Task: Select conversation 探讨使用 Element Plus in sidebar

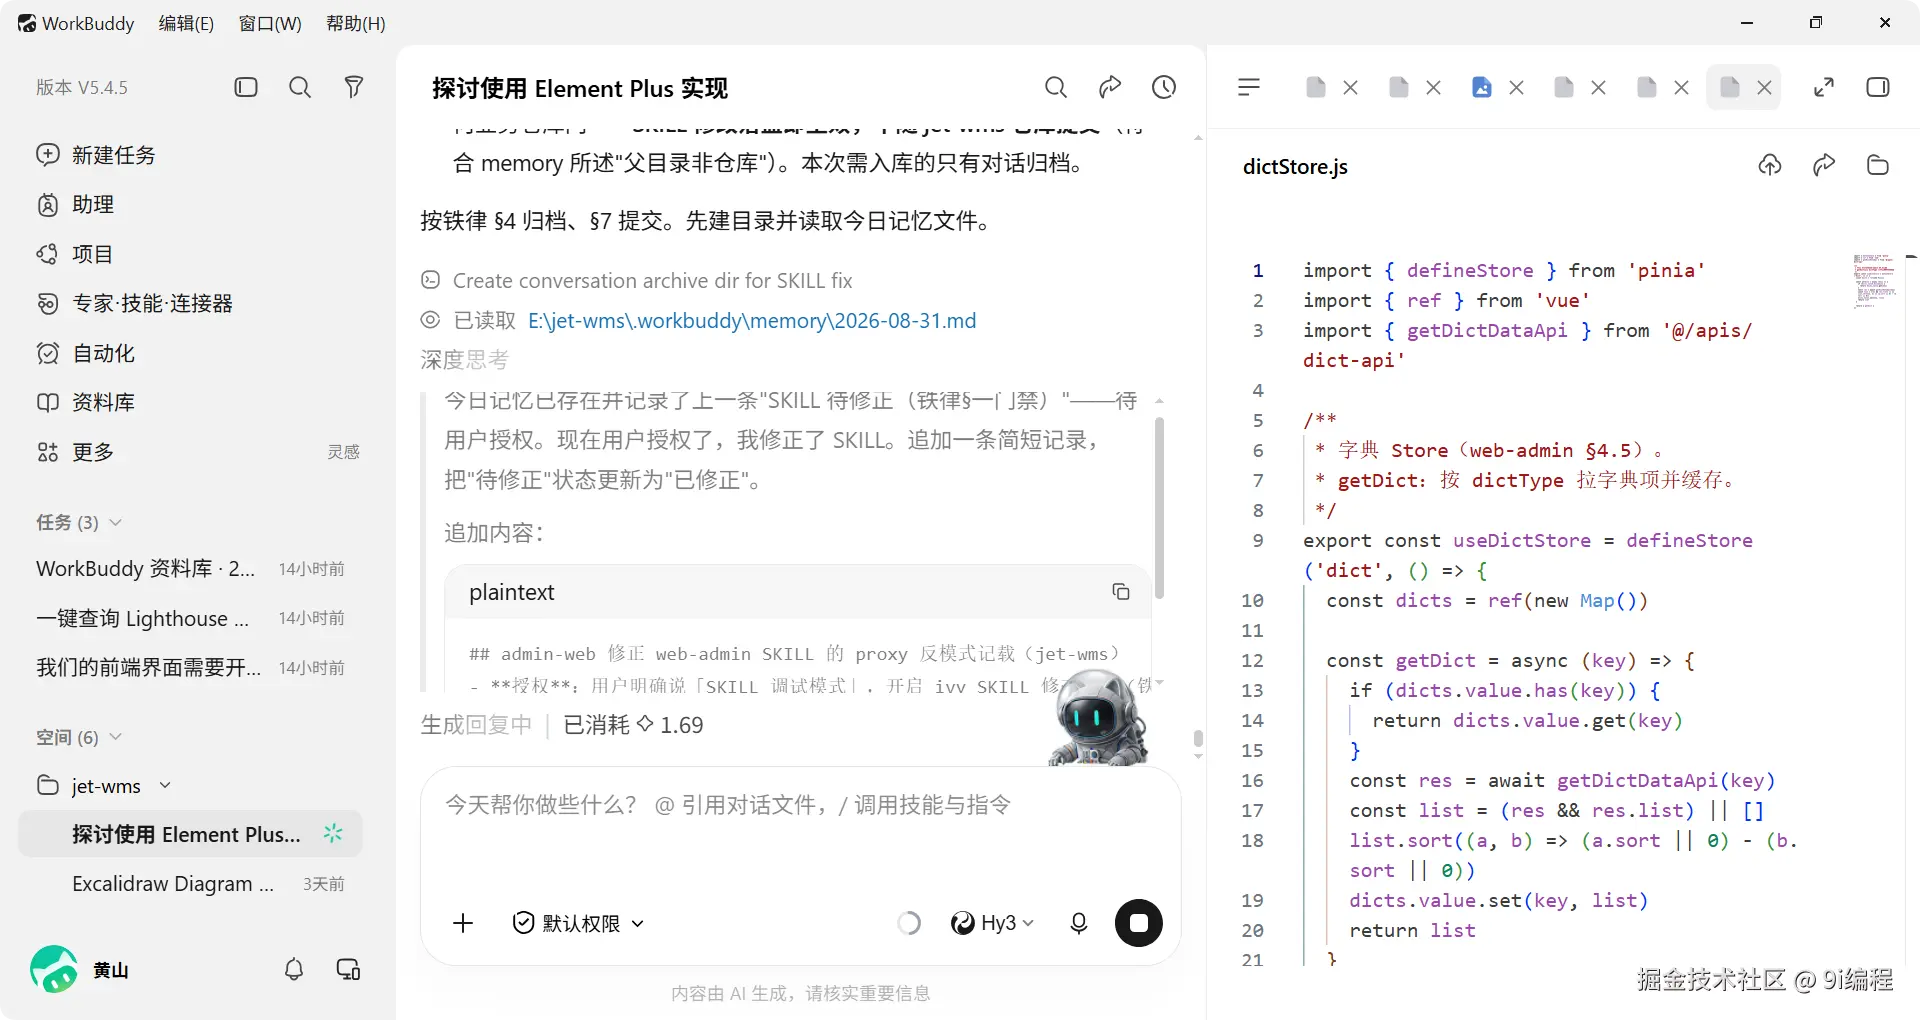Action: tap(190, 834)
